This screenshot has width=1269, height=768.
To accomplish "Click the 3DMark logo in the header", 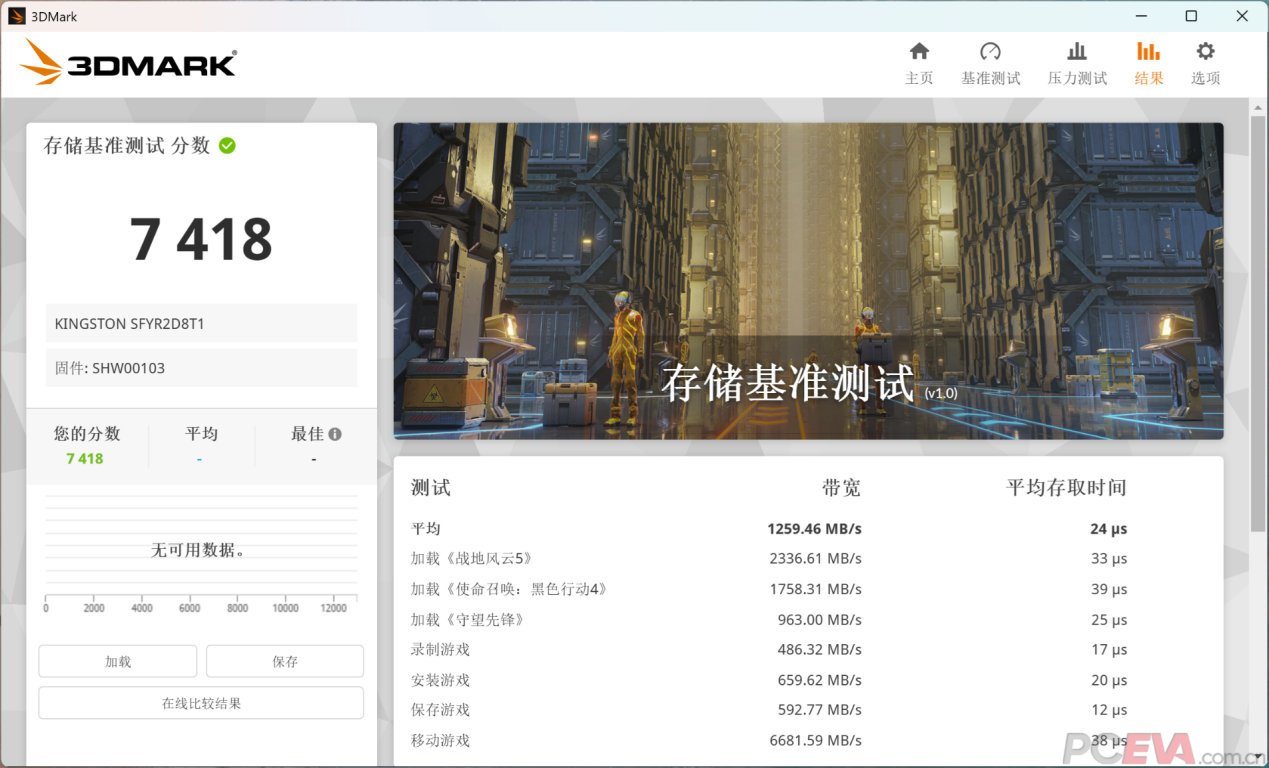I will 128,63.
